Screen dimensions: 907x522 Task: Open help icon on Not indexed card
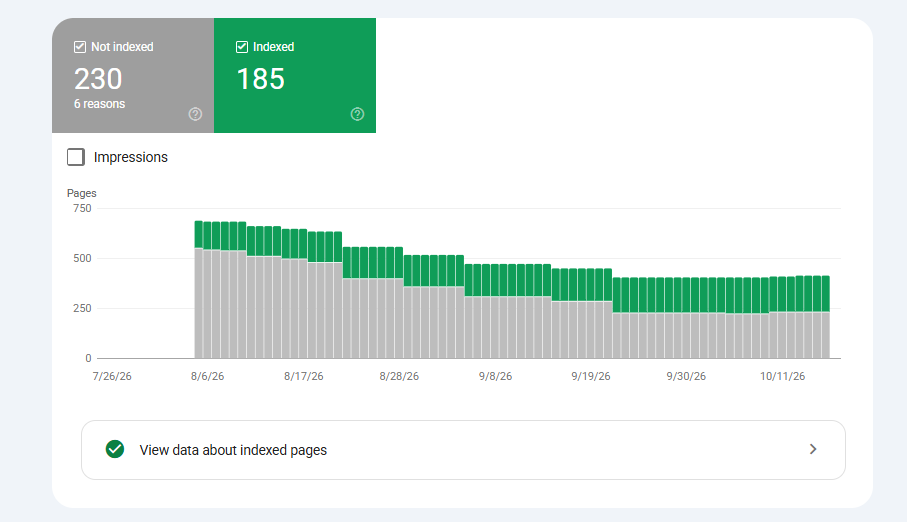pos(196,114)
